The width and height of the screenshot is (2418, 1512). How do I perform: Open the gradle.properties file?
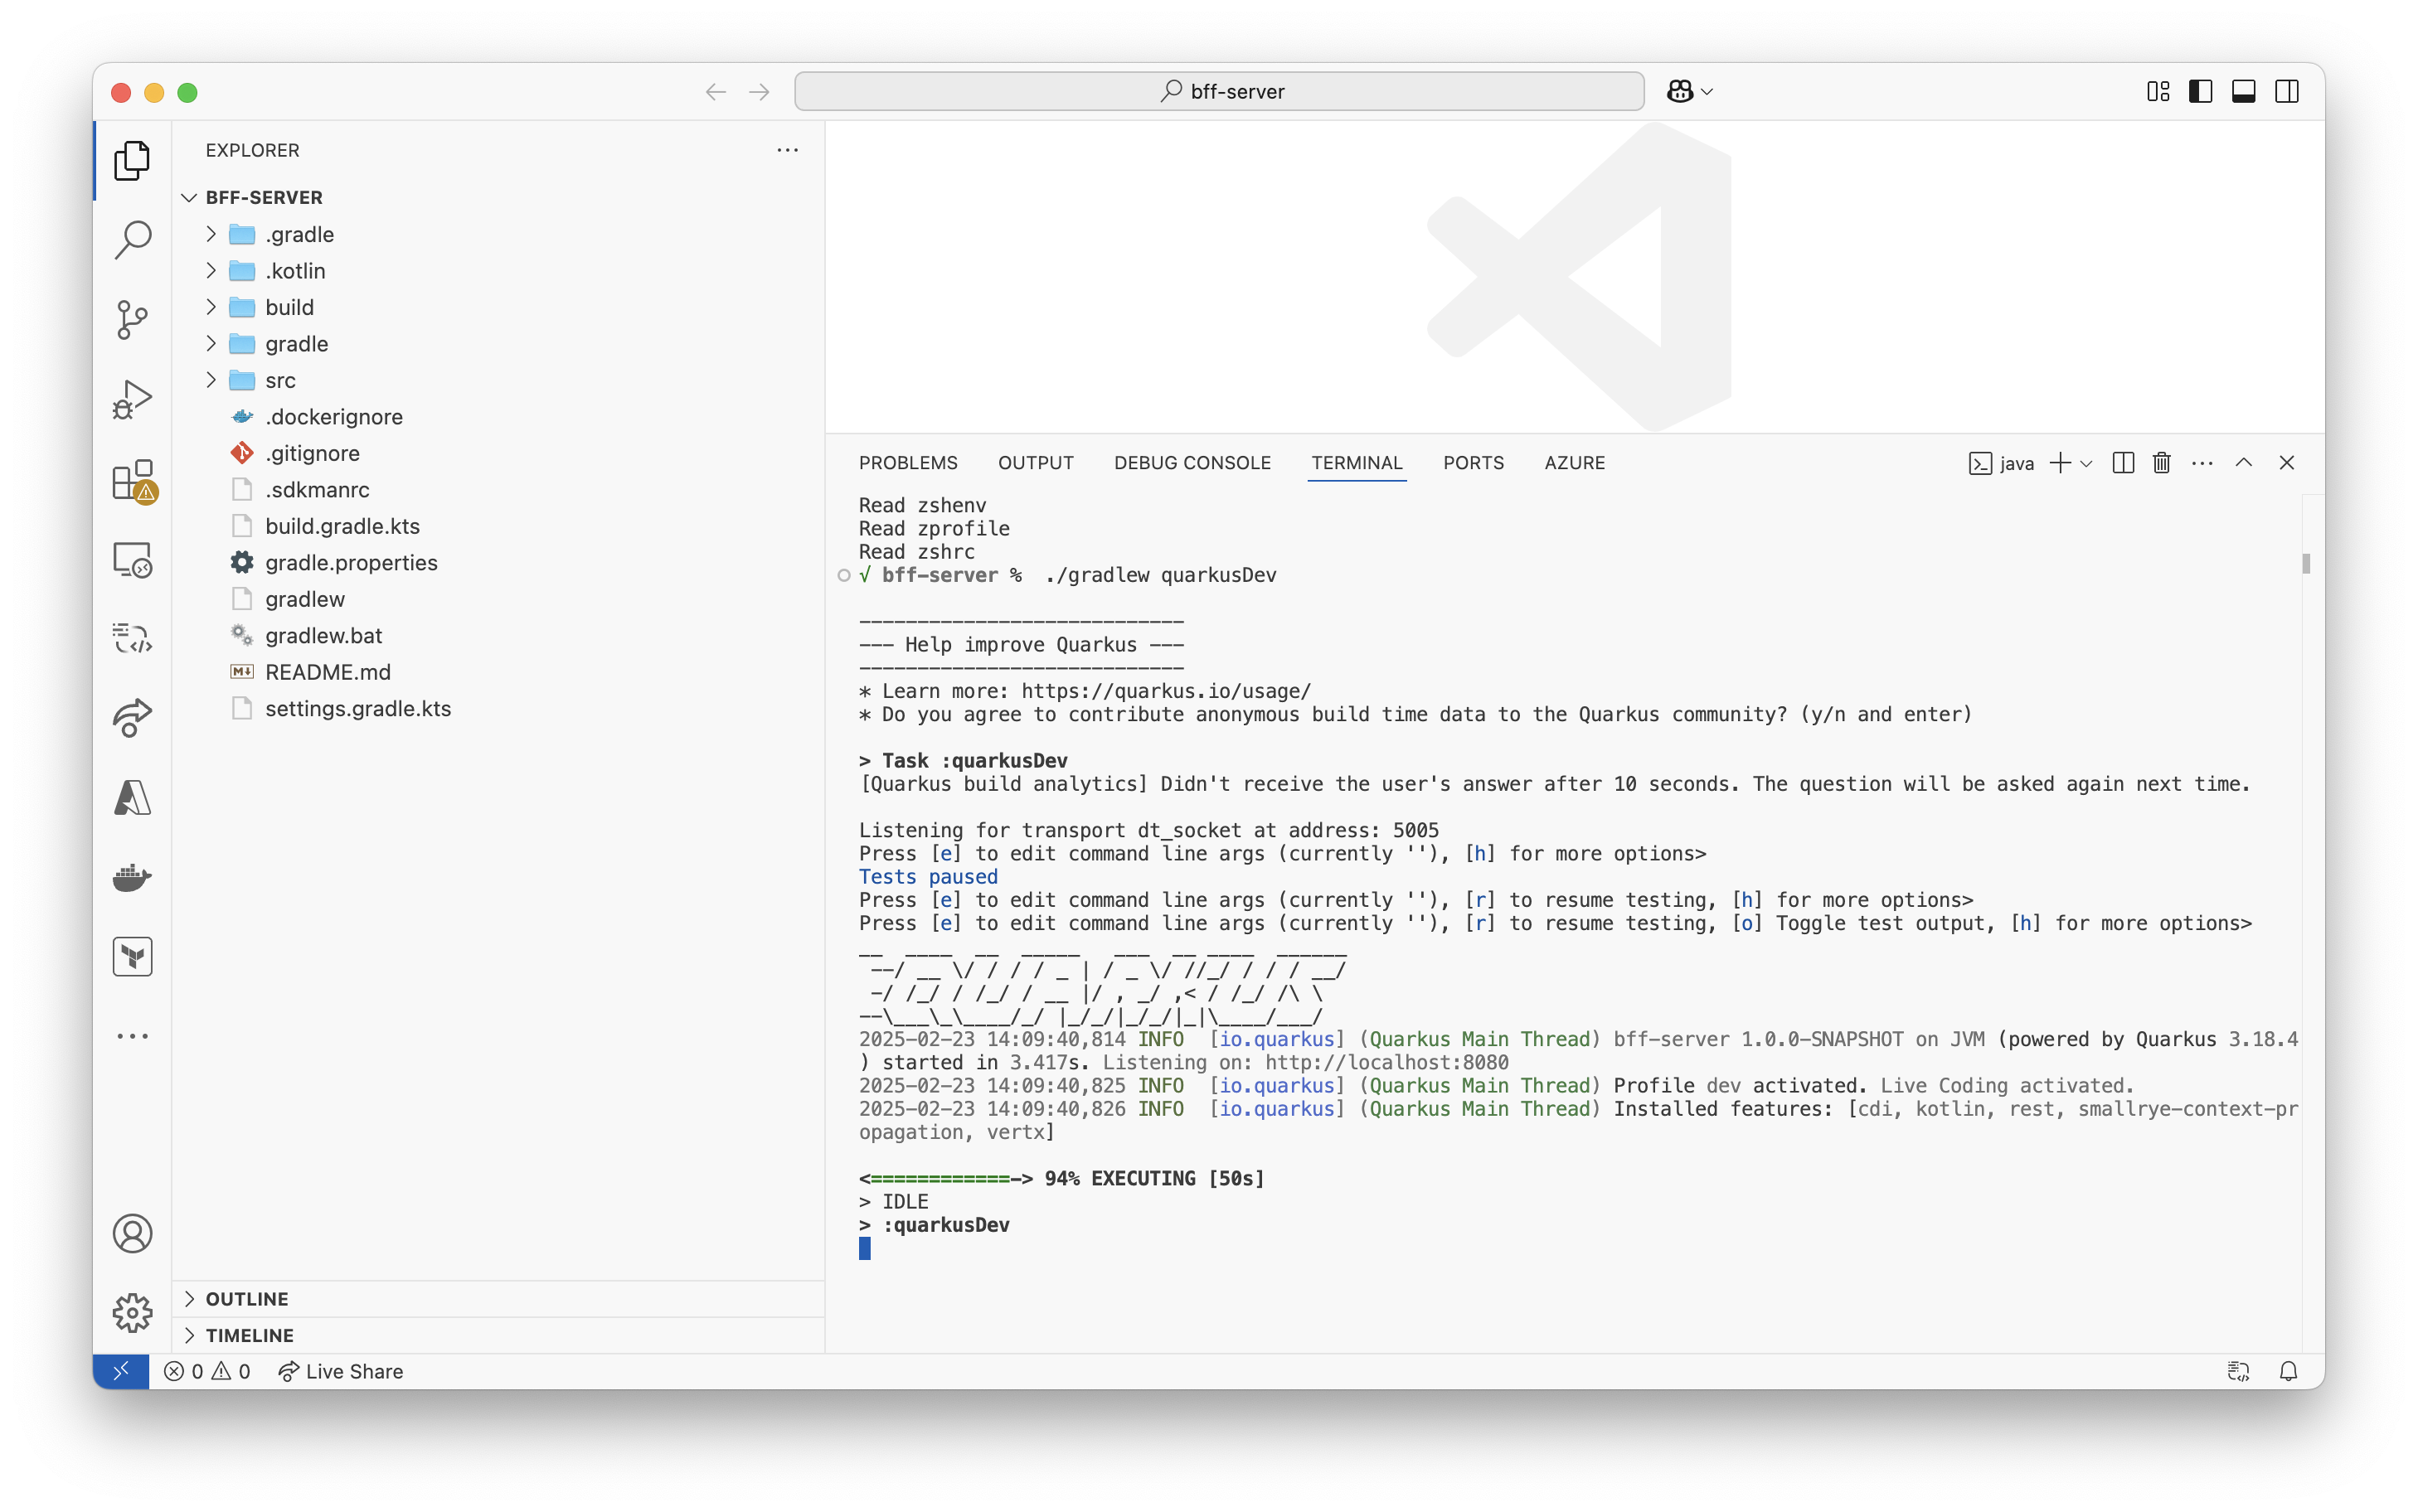pyautogui.click(x=351, y=562)
